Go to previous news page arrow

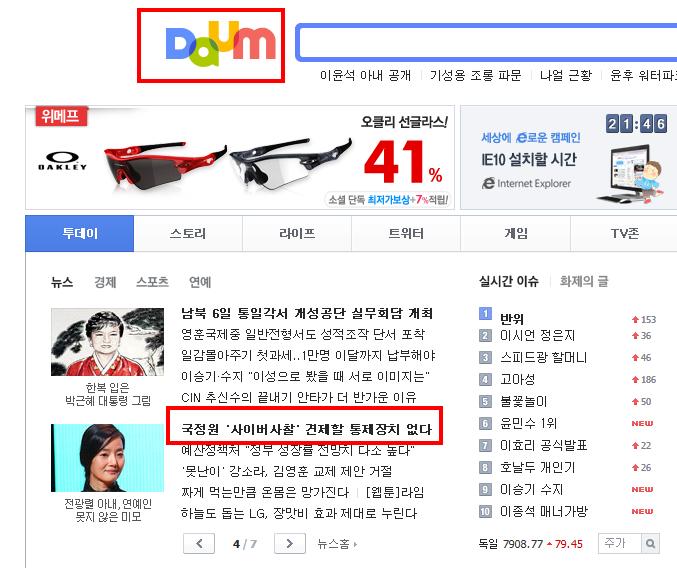point(199,543)
